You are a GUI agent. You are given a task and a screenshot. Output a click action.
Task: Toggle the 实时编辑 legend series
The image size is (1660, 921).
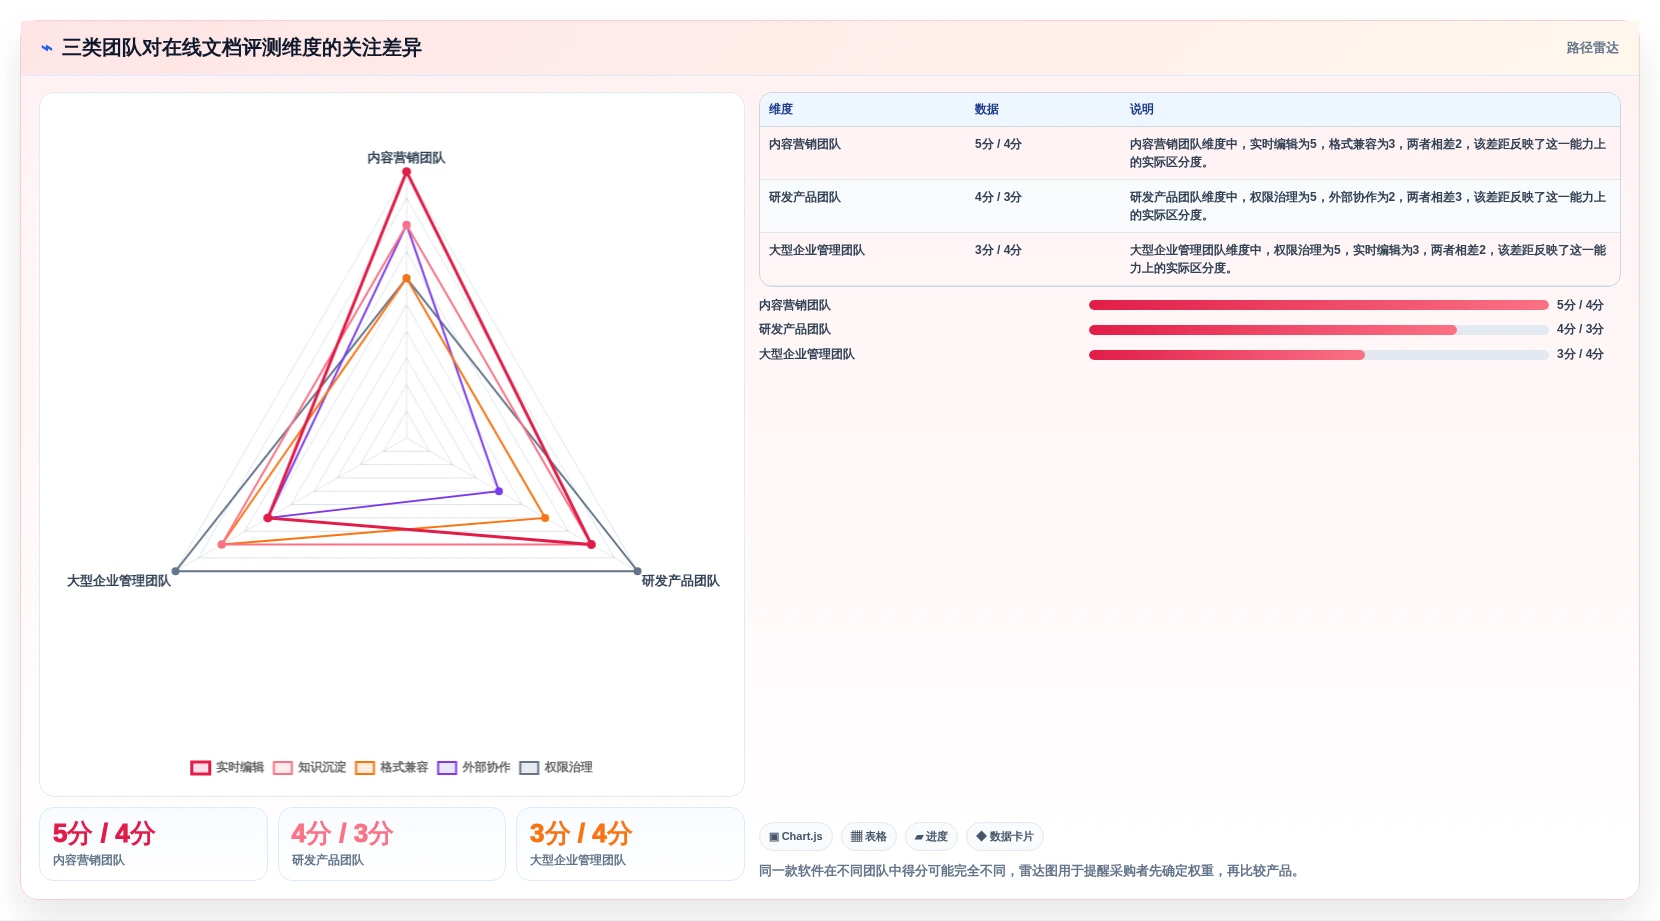[x=227, y=768]
